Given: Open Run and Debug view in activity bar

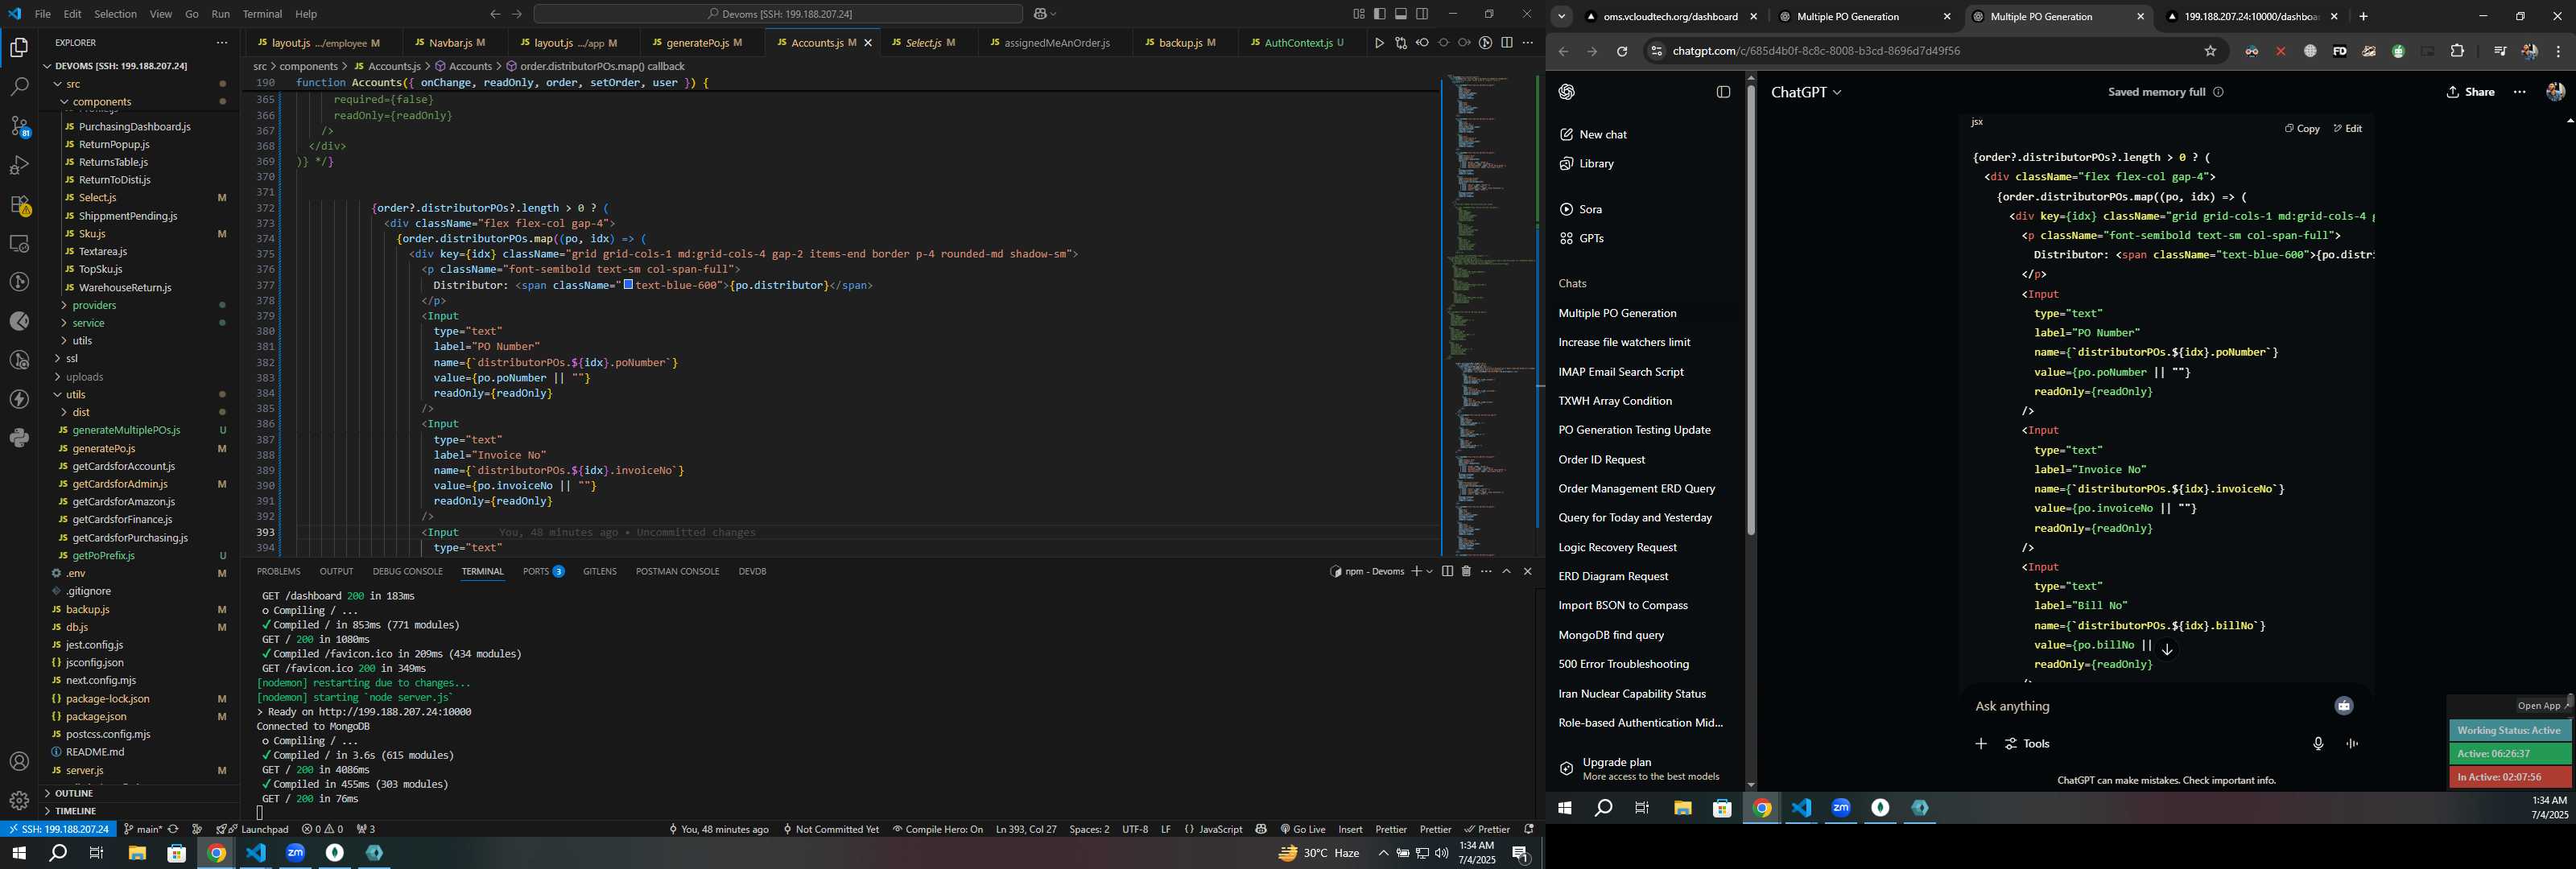Looking at the screenshot, I should point(19,165).
